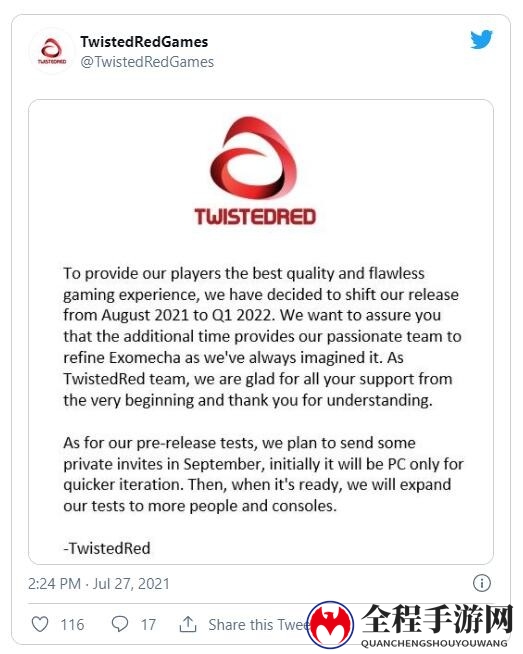Click the share upload arrow icon
Screen dimensions: 523x654
(x=188, y=624)
